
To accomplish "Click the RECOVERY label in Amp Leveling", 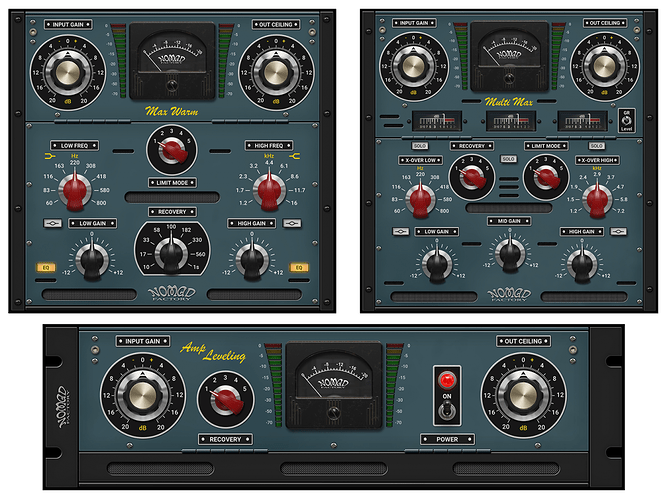I will (225, 439).
